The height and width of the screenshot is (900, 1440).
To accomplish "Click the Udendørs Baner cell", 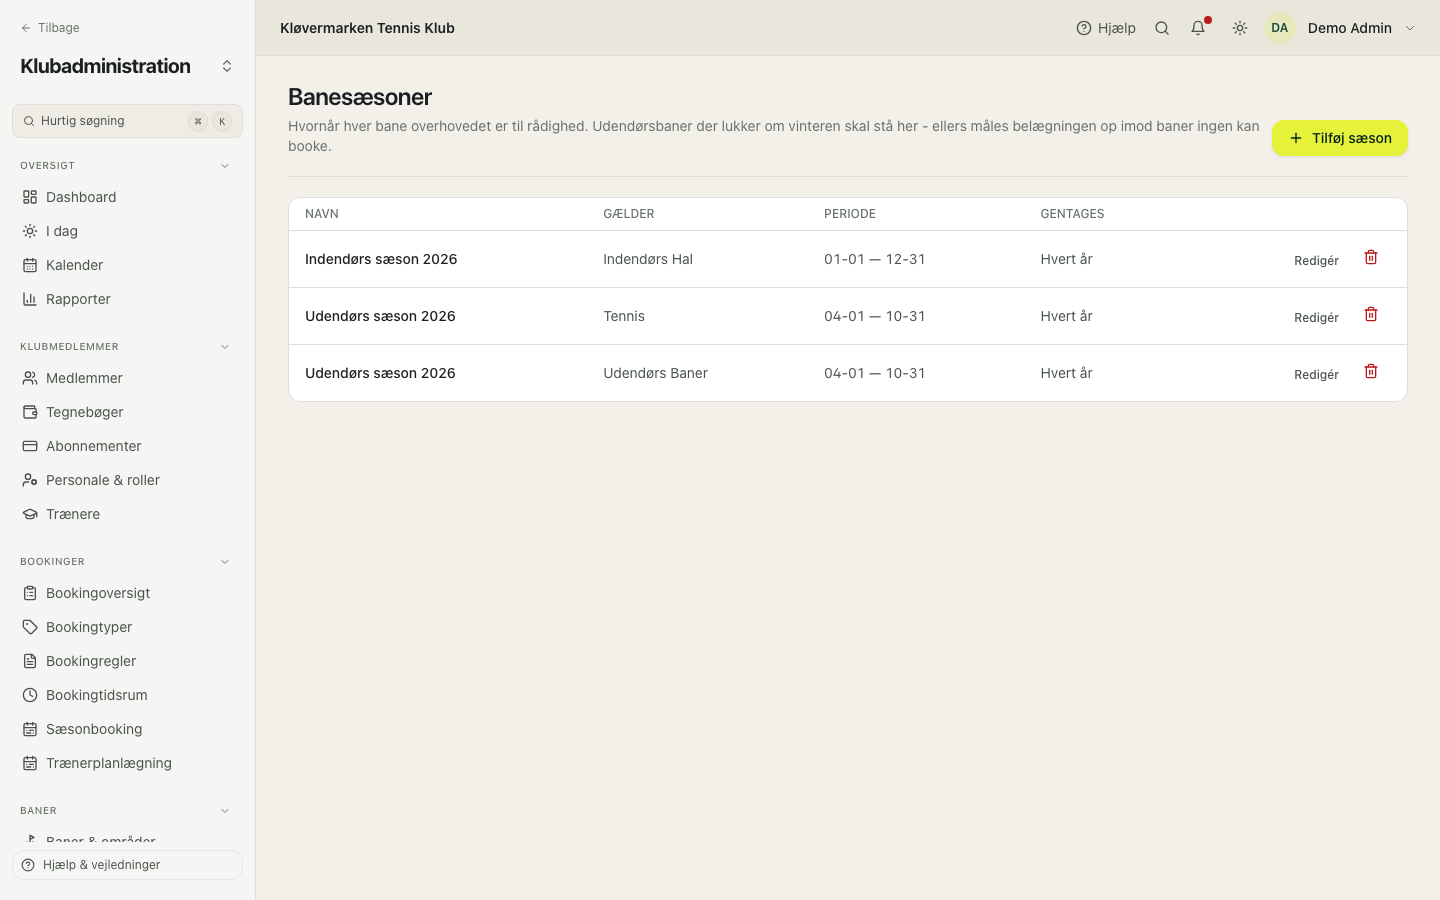I will coord(655,373).
